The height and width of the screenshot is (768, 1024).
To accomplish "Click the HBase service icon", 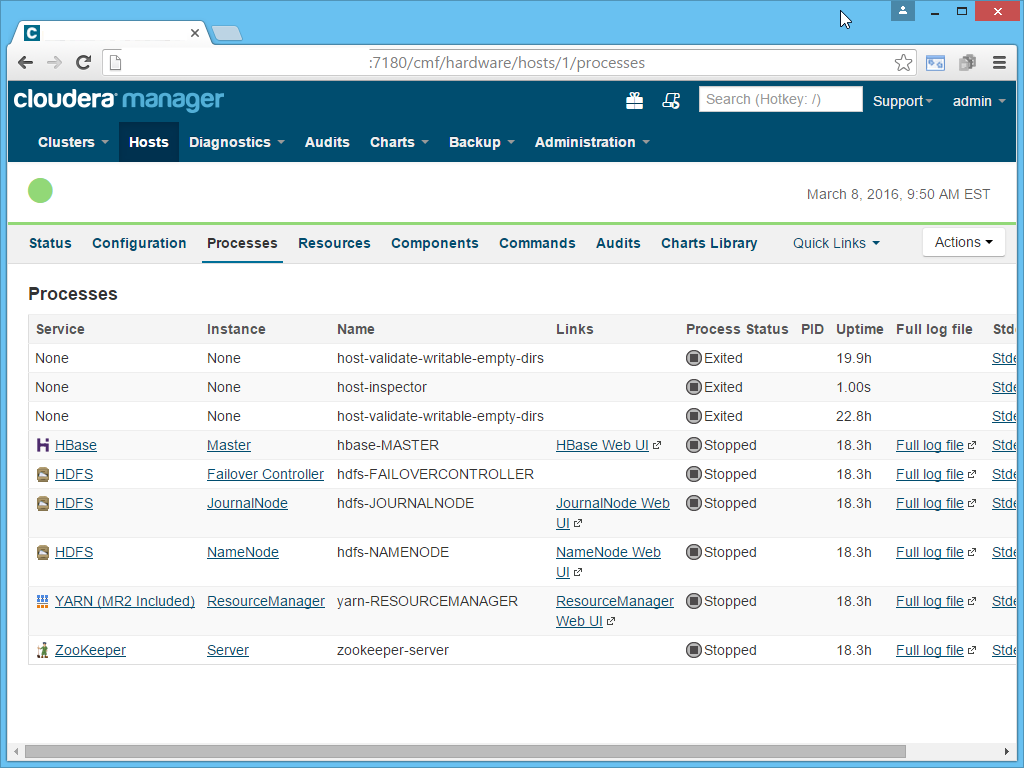I will click(42, 445).
